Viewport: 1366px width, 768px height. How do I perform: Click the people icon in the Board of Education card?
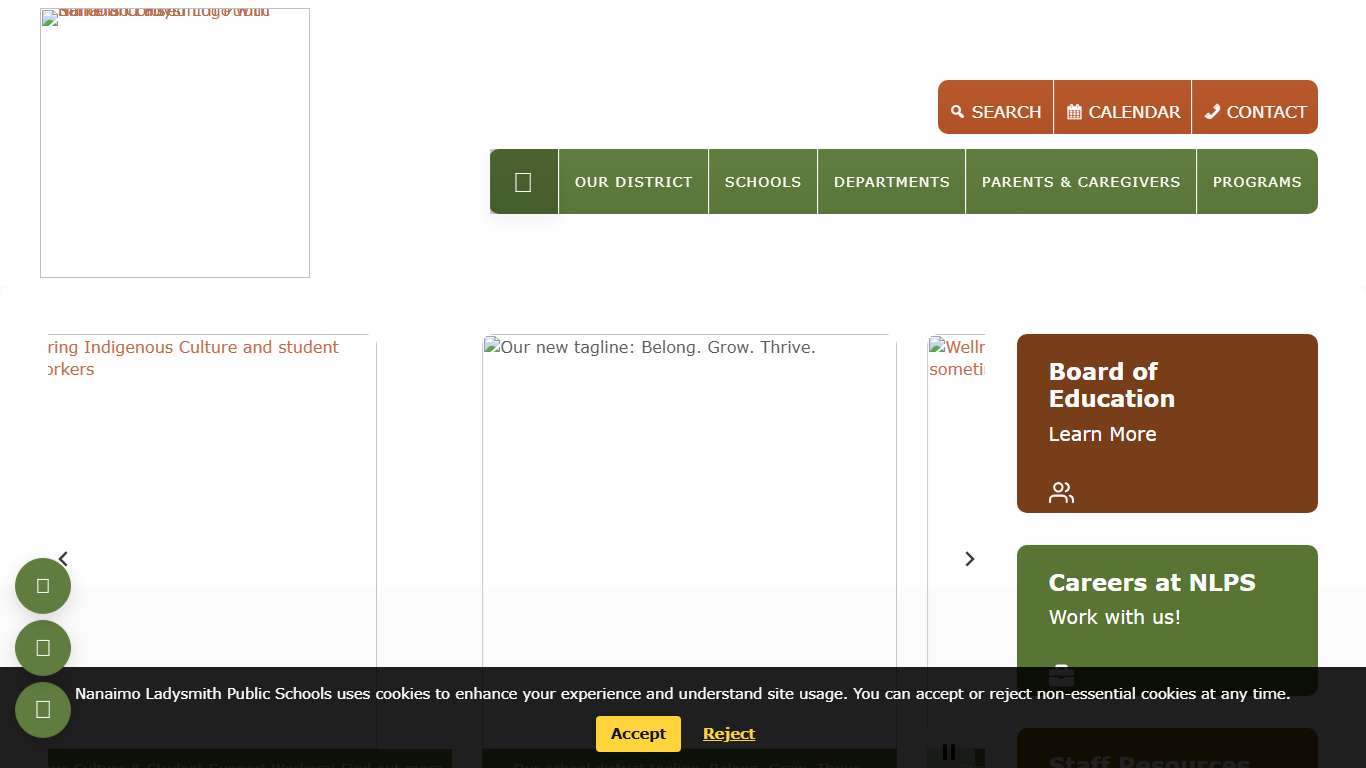tap(1061, 493)
